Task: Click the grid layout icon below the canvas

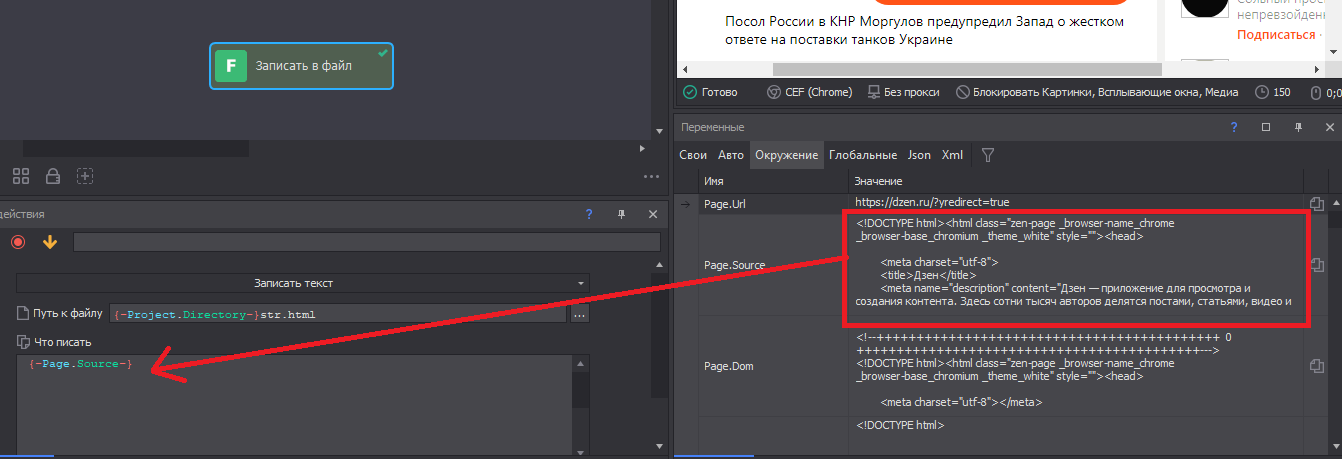Action: point(20,176)
